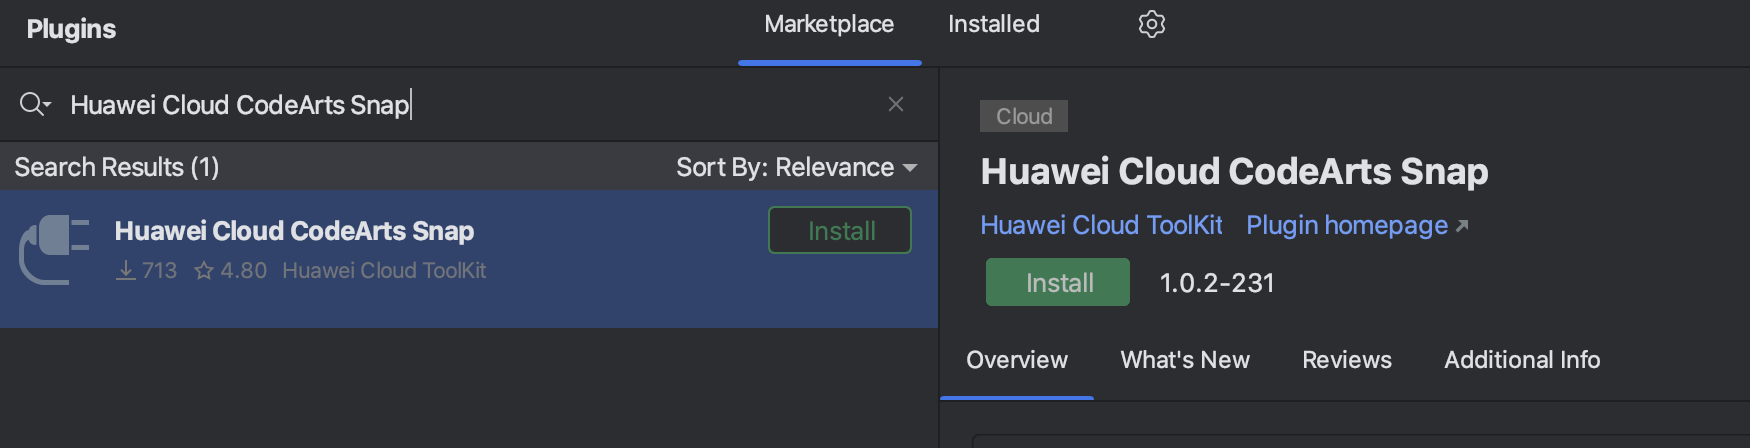This screenshot has height=448, width=1750.
Task: Open the Sort By Relevance dropdown
Action: click(x=796, y=167)
